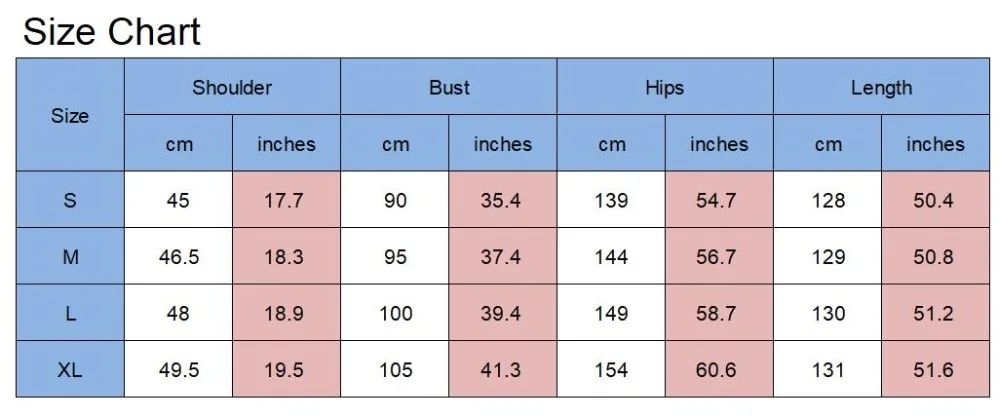Click the 51.6 length inches cell
Image resolution: width=1000 pixels, height=418 pixels.
[936, 369]
